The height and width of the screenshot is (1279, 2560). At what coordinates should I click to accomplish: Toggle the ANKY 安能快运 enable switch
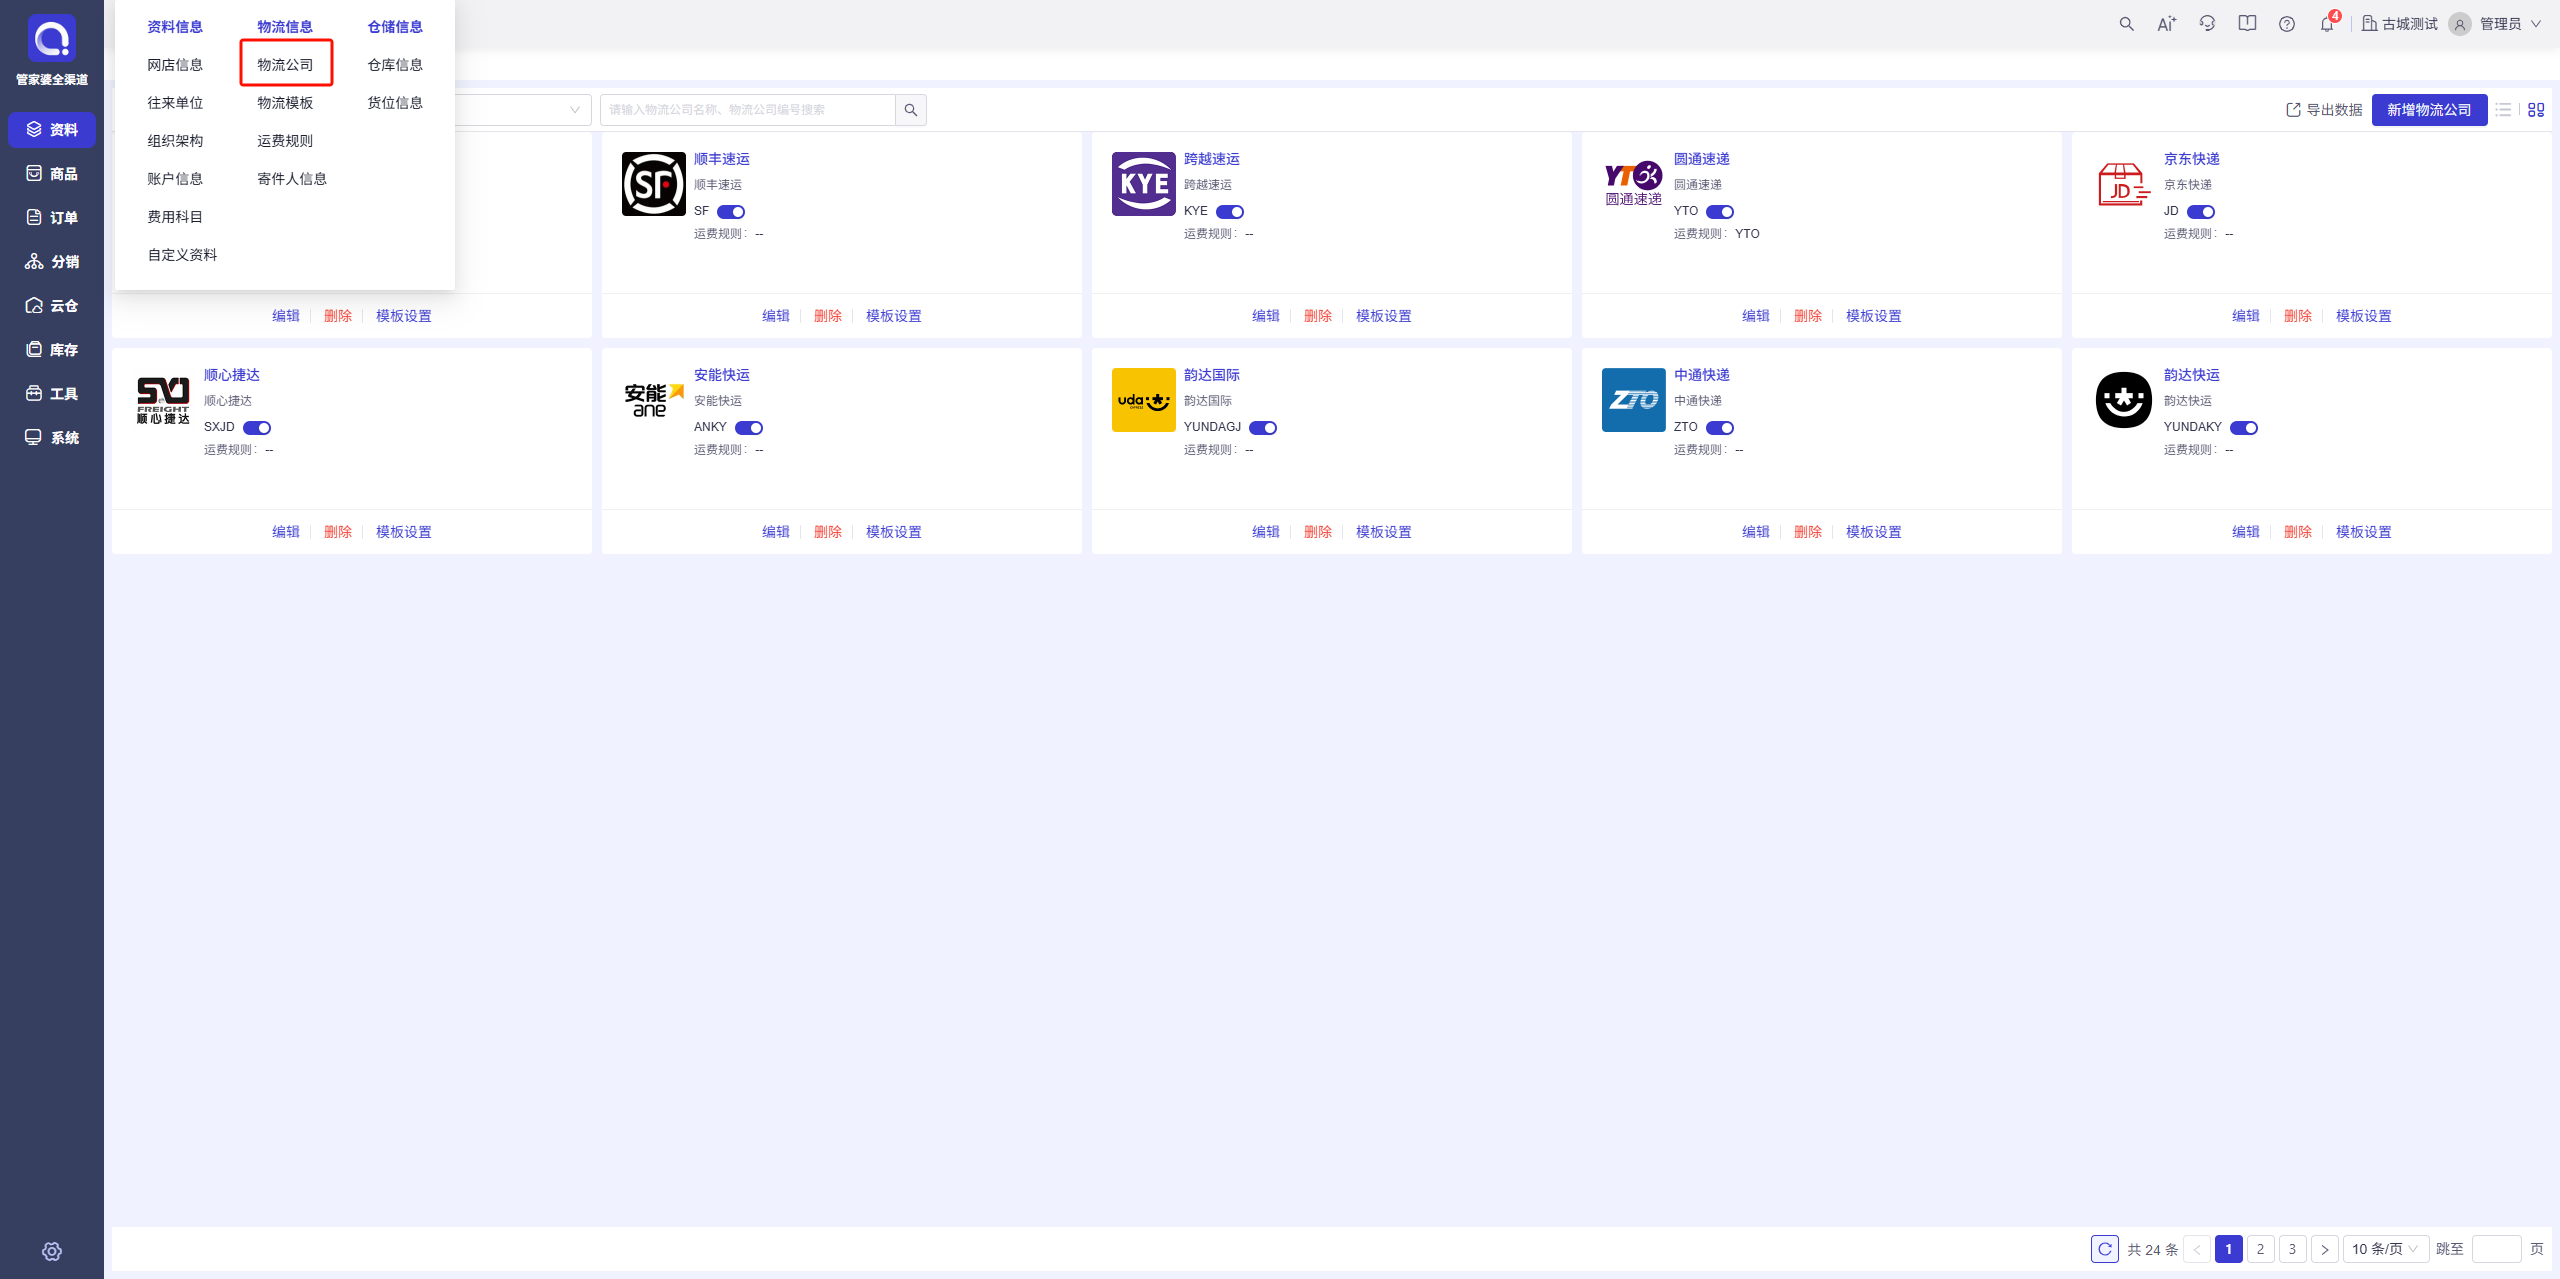(749, 428)
